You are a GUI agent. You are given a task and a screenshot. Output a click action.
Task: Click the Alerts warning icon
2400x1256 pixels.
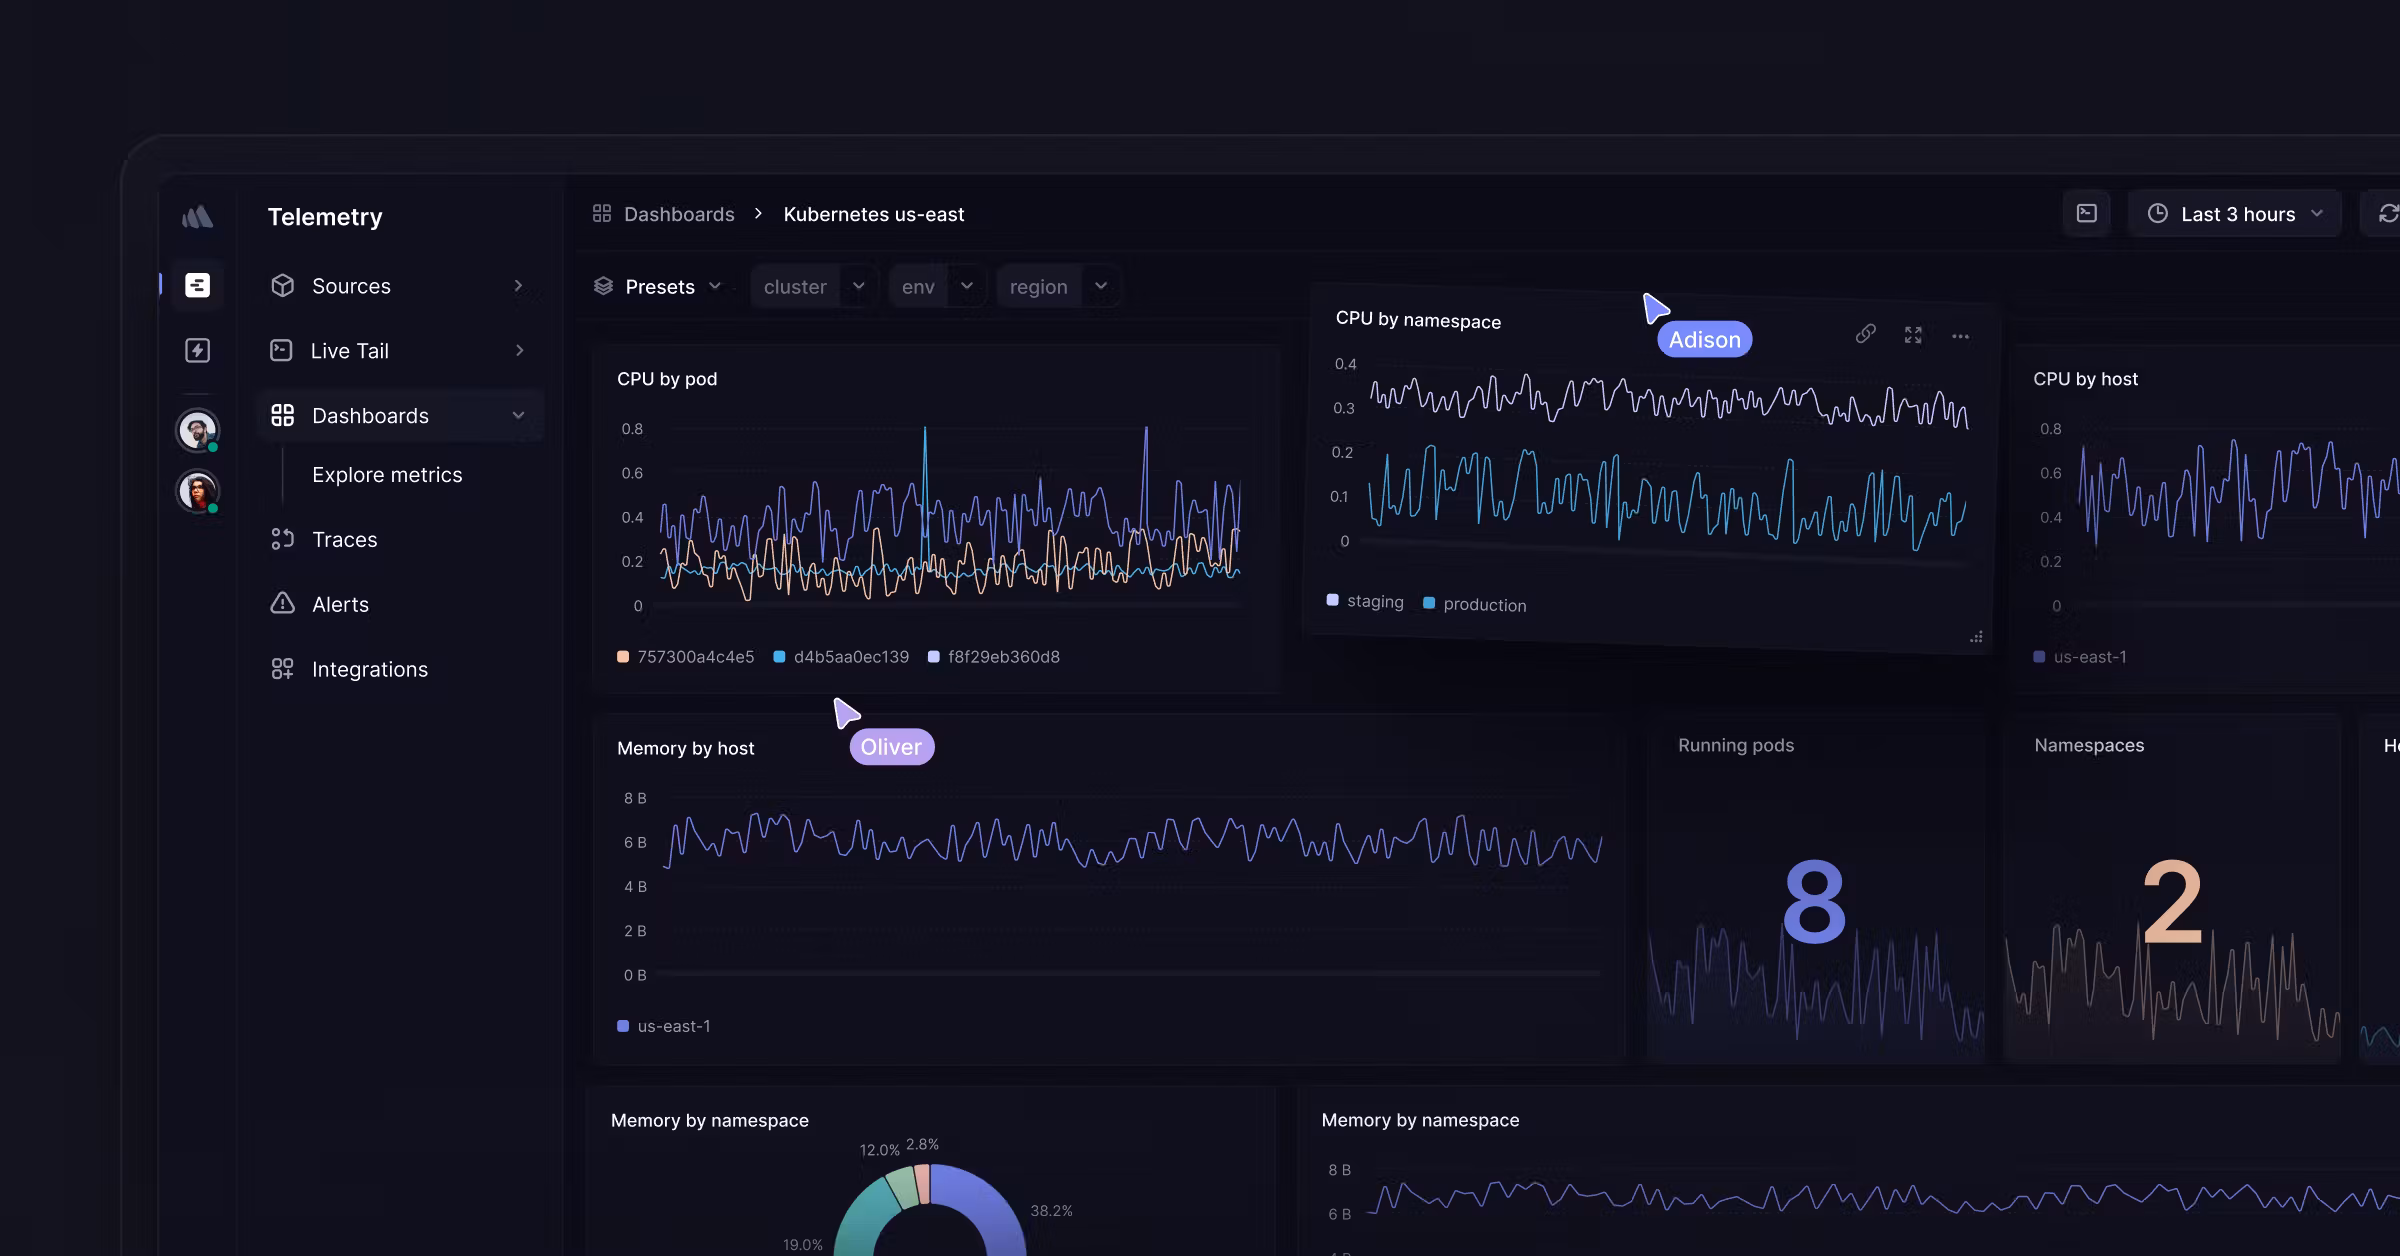pyautogui.click(x=283, y=604)
